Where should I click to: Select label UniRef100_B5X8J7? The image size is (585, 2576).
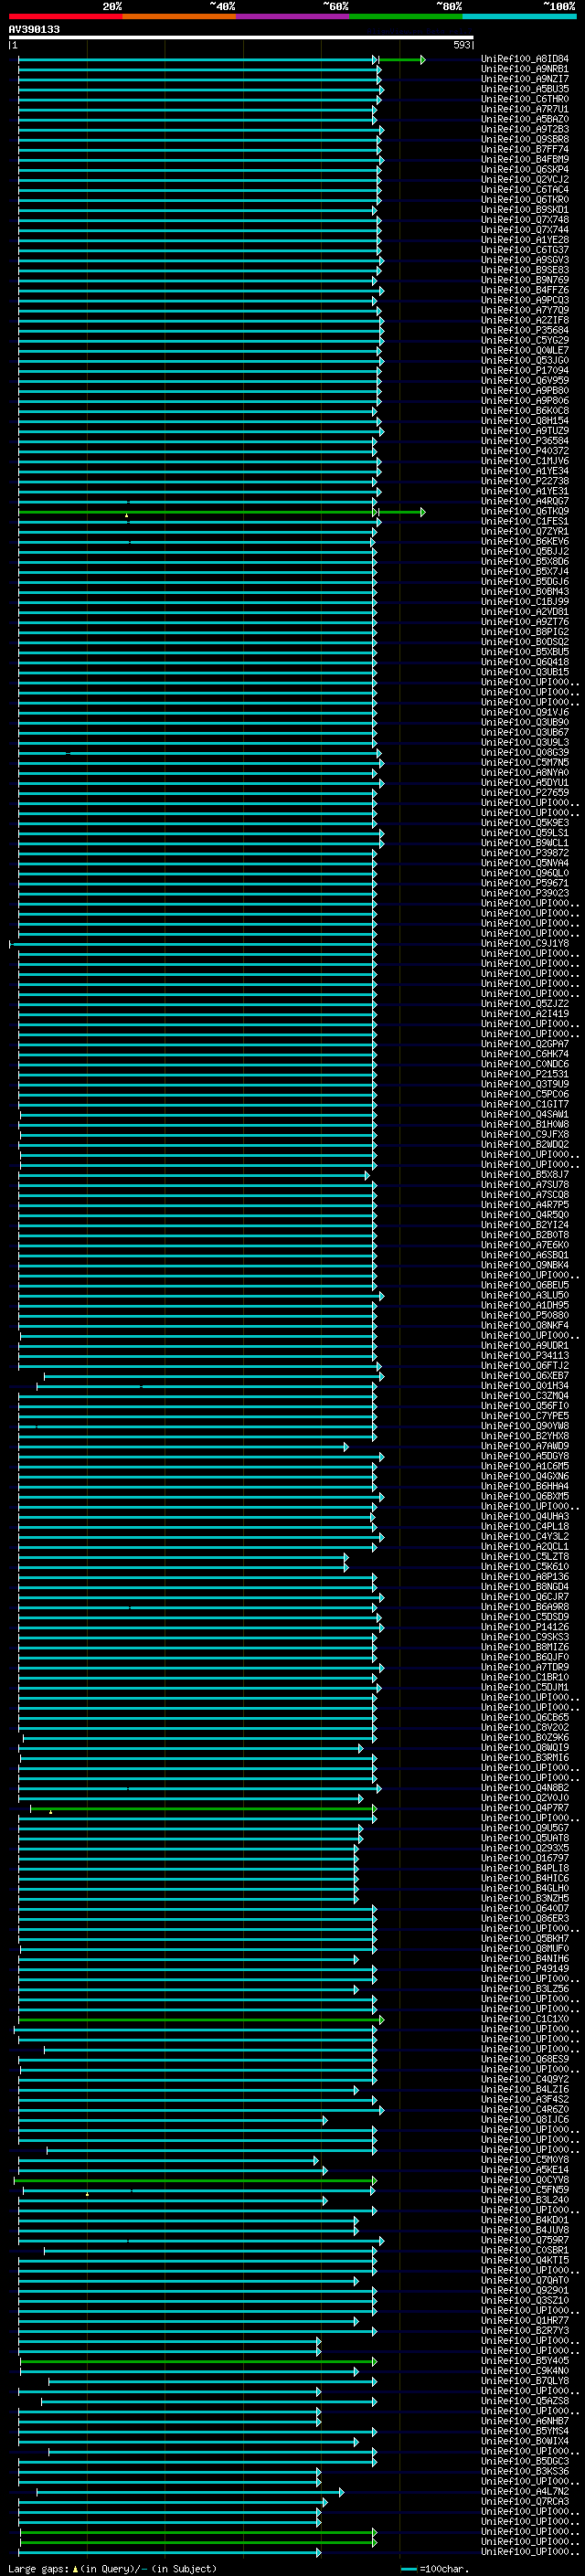pos(525,1175)
